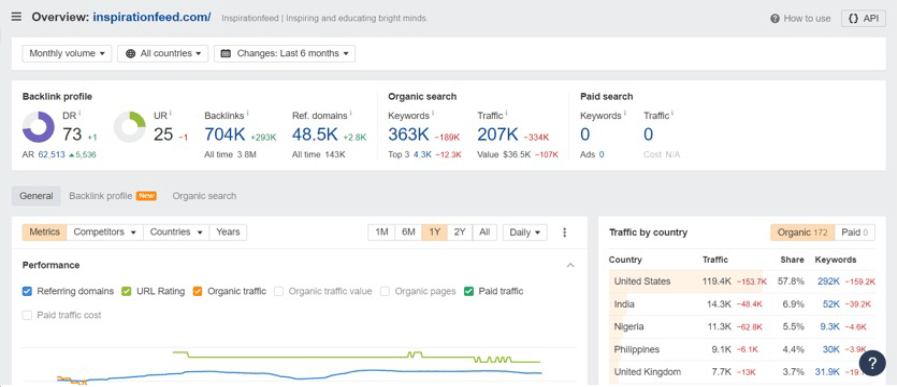Collapse the Performance section chevron
This screenshot has height=387, width=897.
pyautogui.click(x=570, y=265)
